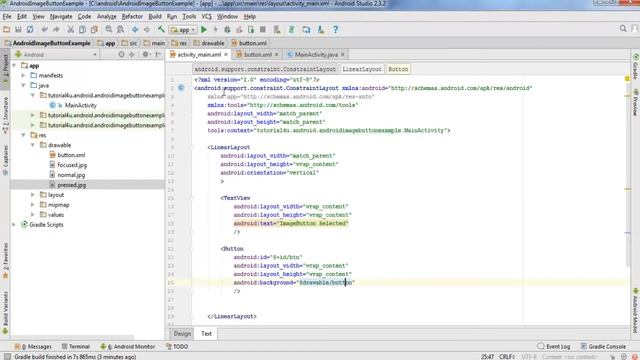The width and height of the screenshot is (640, 360).
Task: Run the app with green play icon
Action: click(x=204, y=29)
